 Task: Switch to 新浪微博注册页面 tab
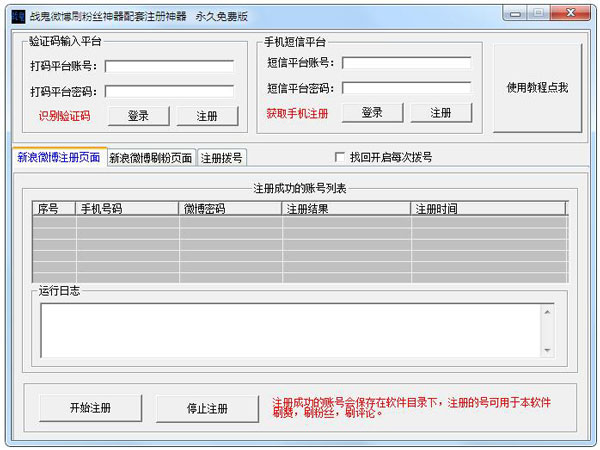click(59, 157)
